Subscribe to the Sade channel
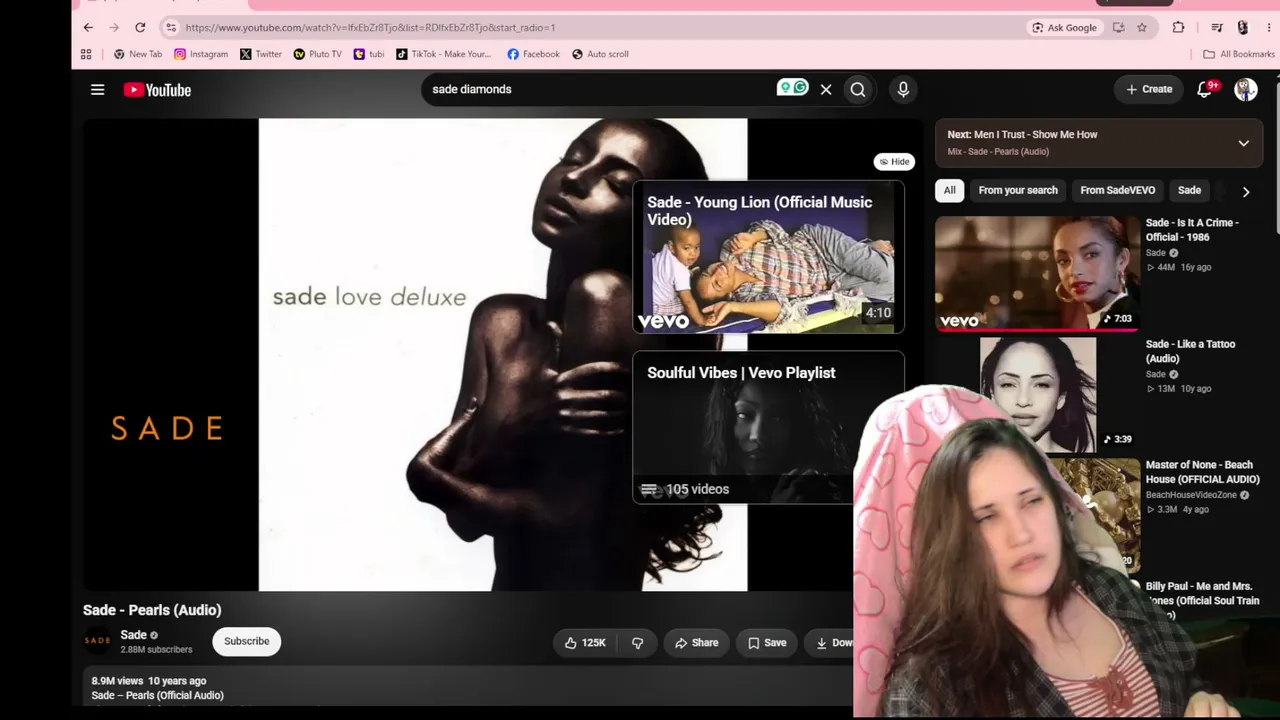1280x720 pixels. 246,641
